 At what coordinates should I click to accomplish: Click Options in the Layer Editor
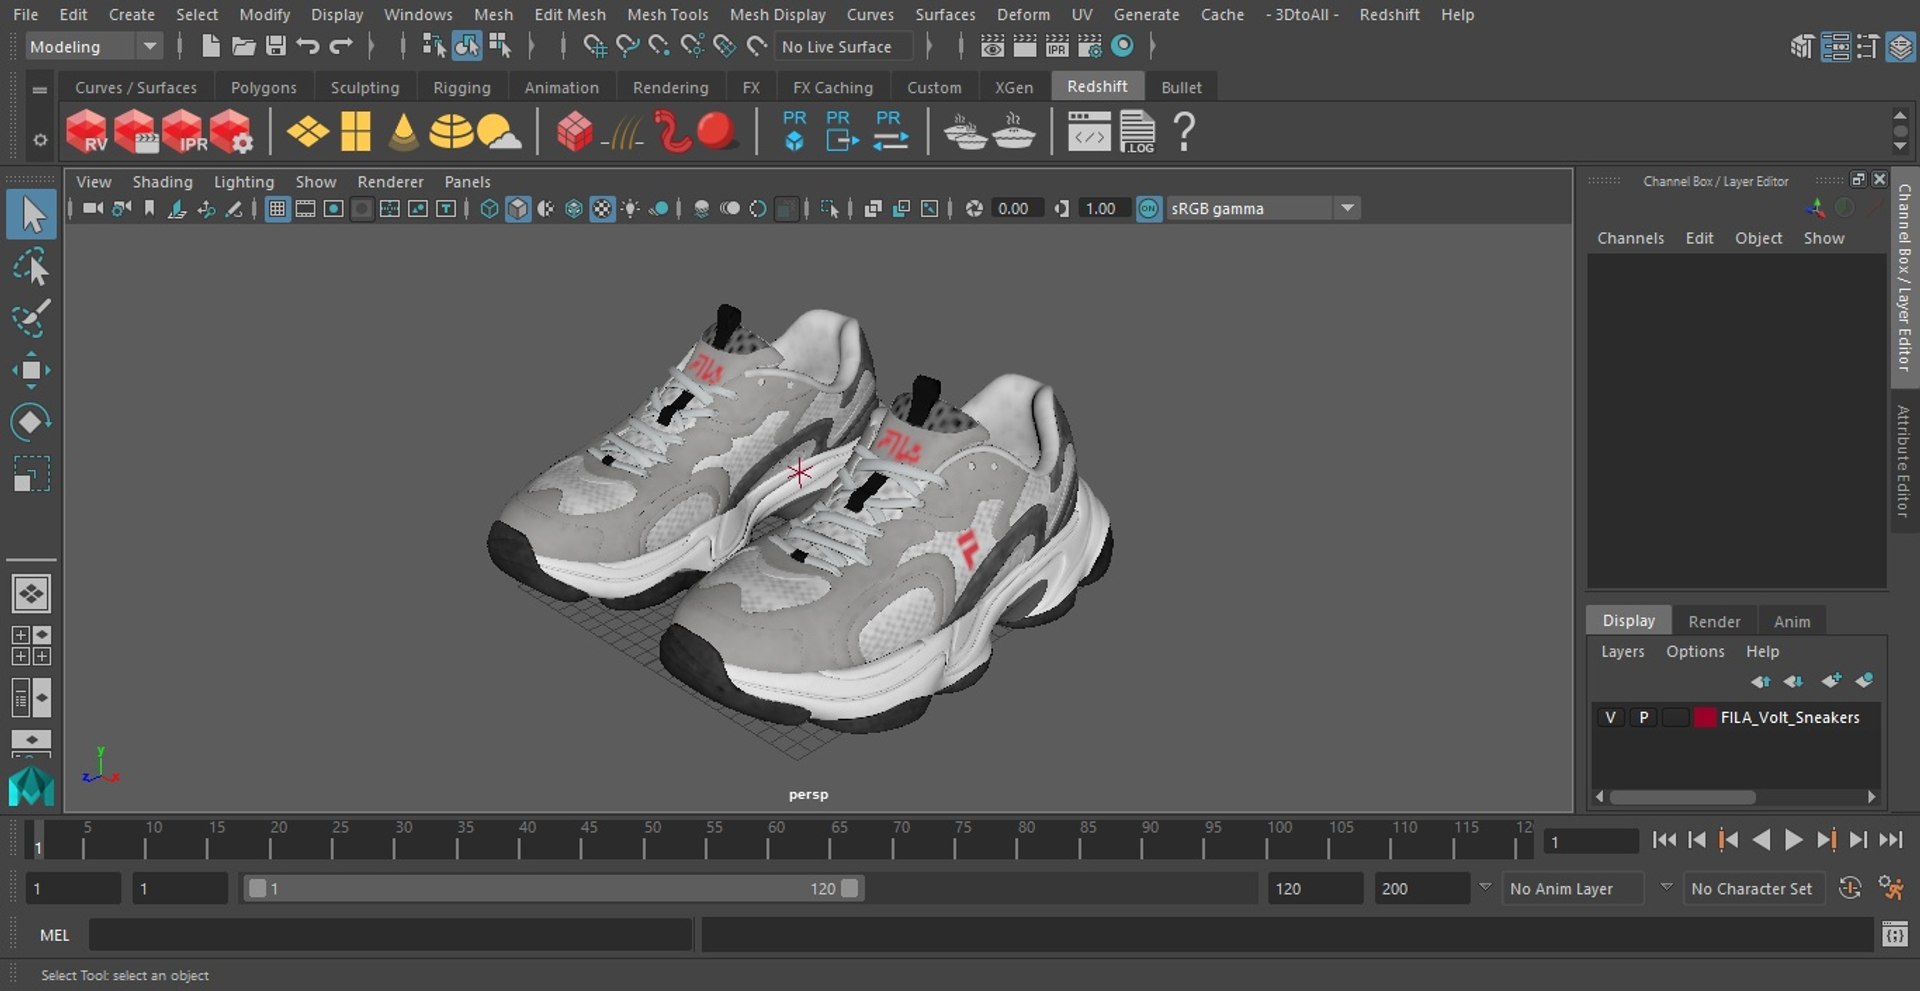pos(1695,651)
